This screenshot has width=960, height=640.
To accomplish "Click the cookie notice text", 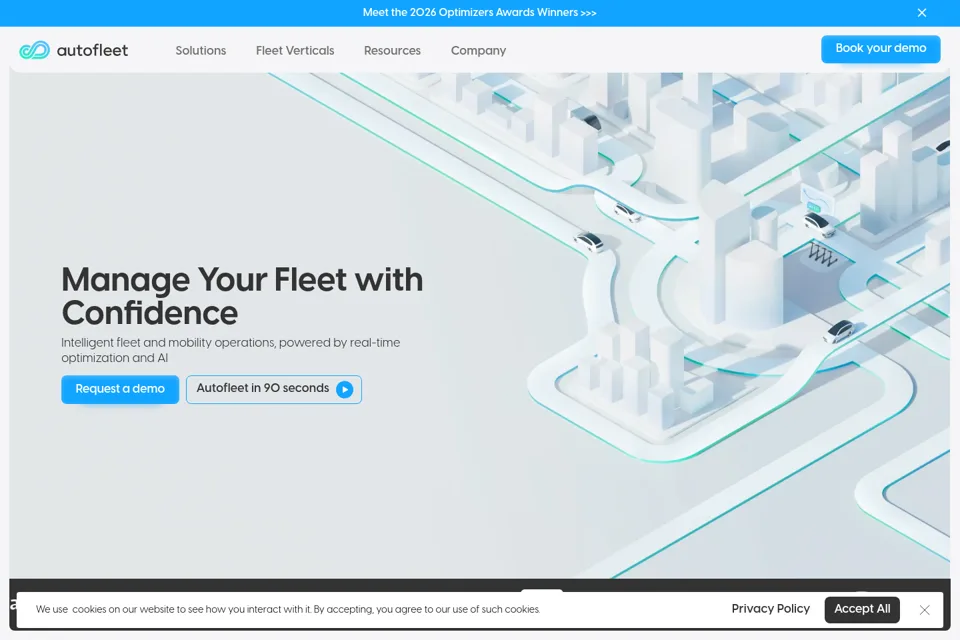I will [288, 609].
